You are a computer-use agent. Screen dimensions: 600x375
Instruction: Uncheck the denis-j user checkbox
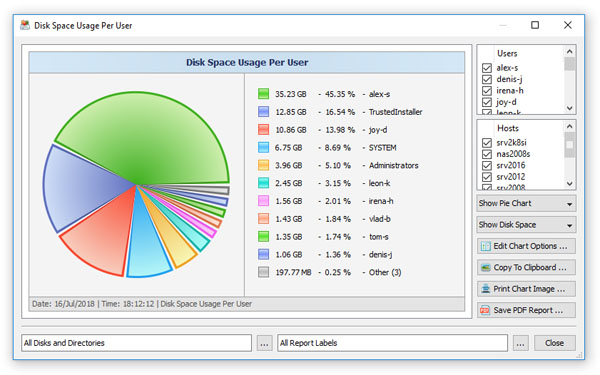(x=487, y=80)
